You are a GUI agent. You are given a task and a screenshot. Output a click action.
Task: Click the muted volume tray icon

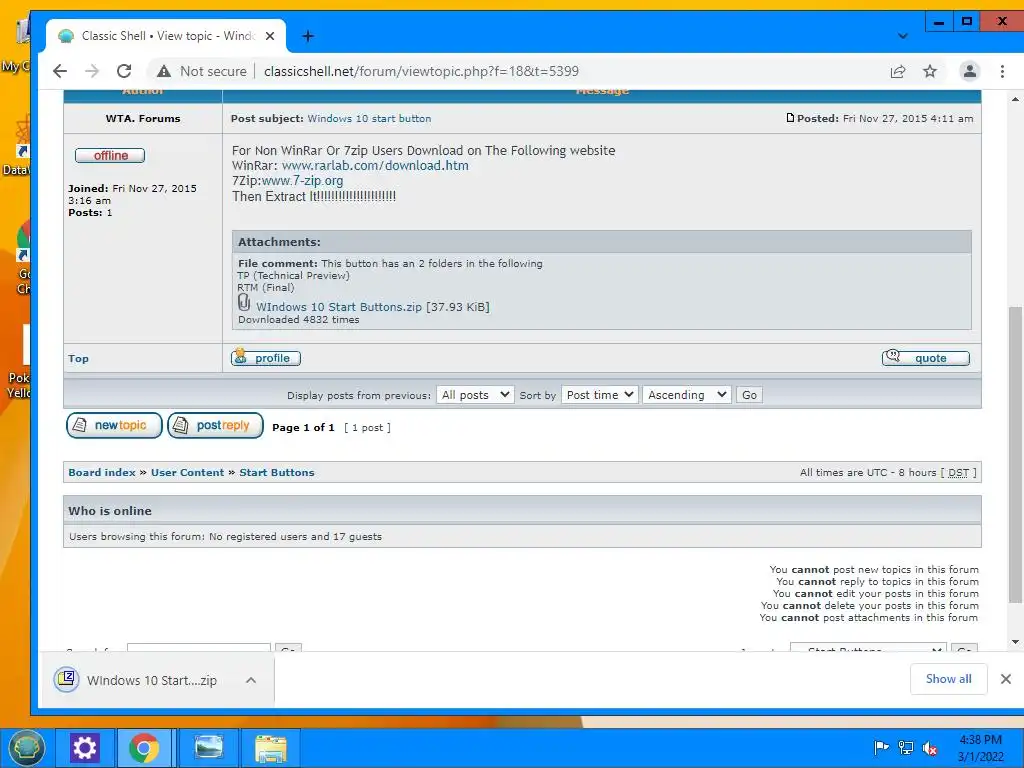click(x=930, y=748)
